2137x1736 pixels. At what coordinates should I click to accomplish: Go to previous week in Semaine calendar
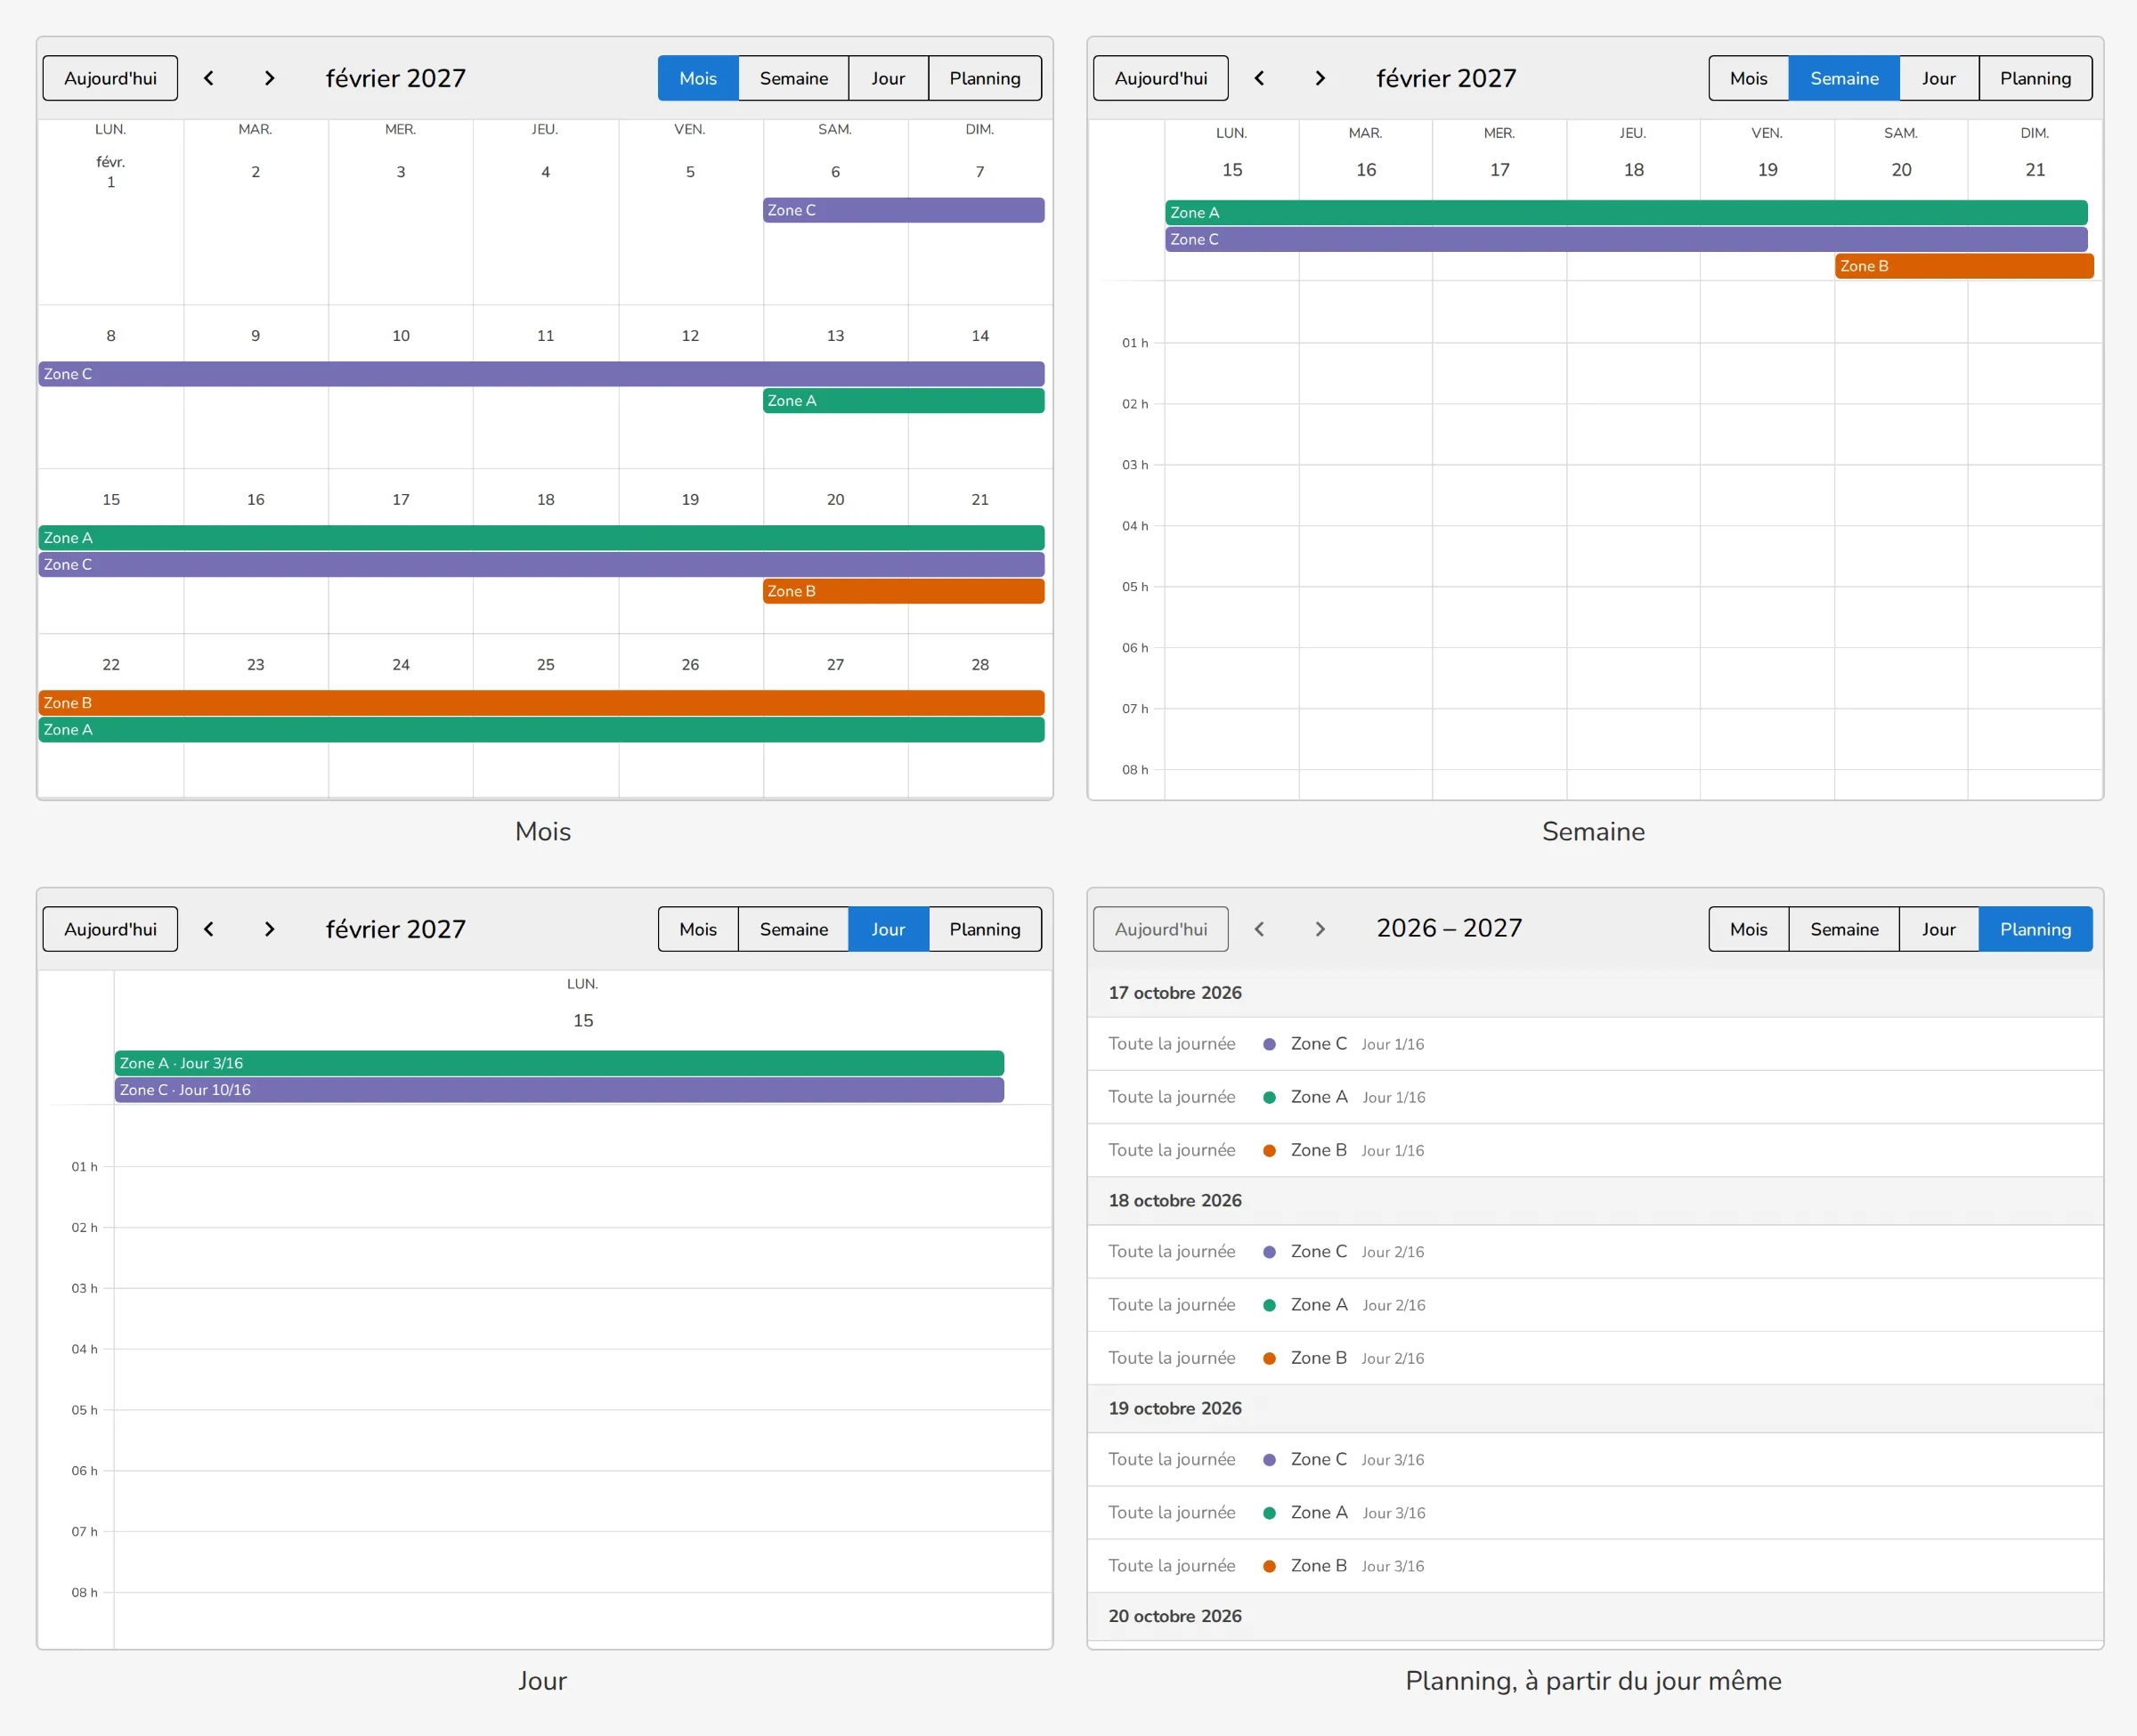point(1259,78)
